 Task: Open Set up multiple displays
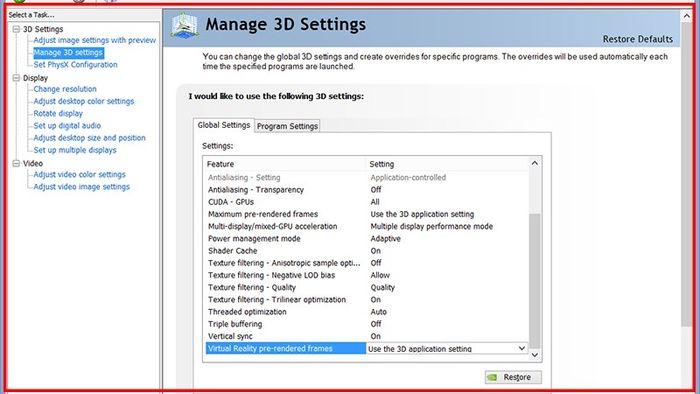click(75, 150)
